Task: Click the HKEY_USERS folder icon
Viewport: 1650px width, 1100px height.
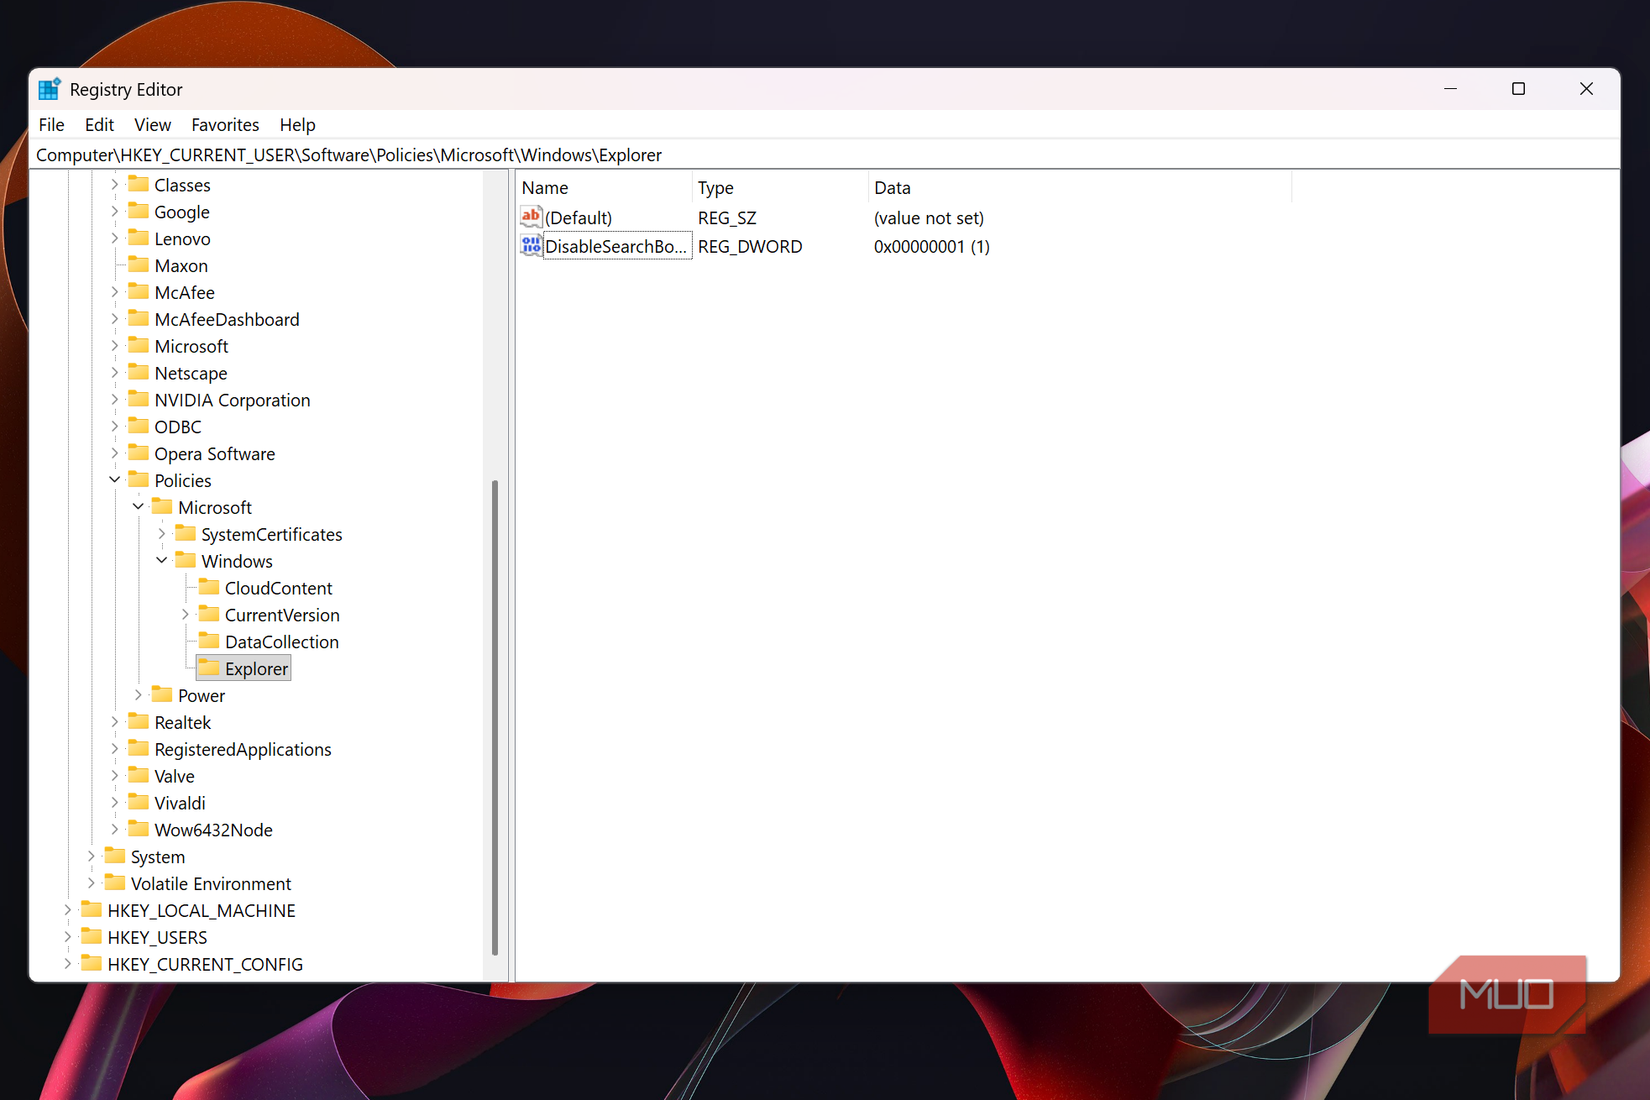Action: [x=92, y=937]
